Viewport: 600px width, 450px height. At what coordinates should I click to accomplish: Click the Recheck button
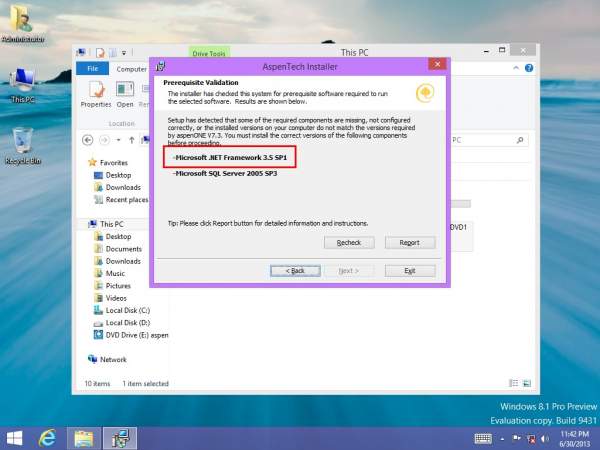click(x=349, y=243)
